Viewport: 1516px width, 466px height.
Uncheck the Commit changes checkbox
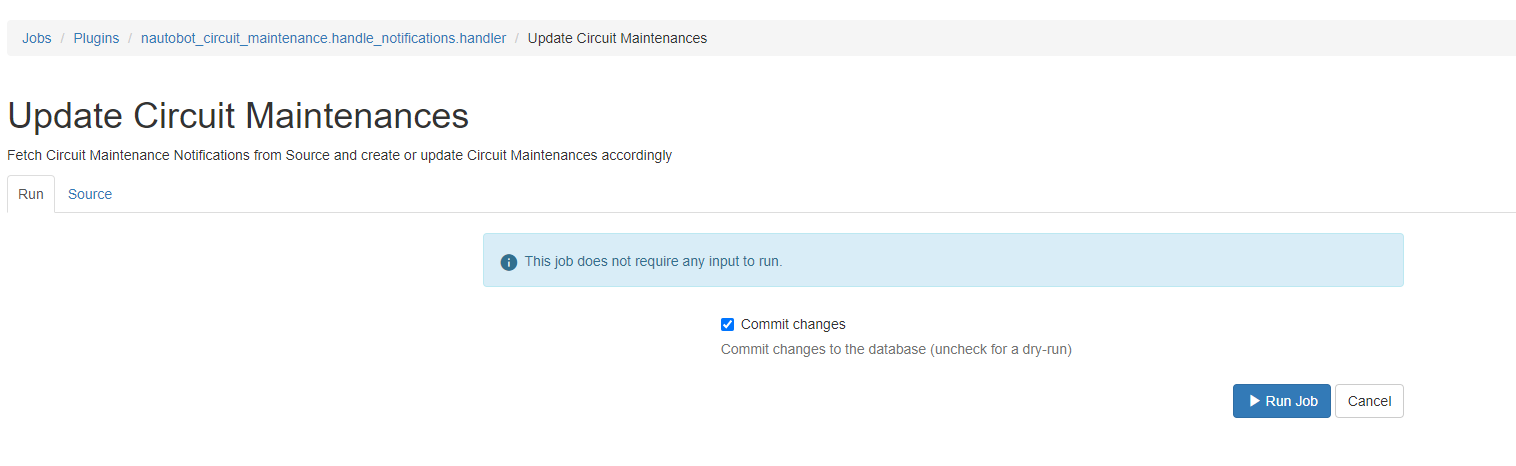point(727,324)
